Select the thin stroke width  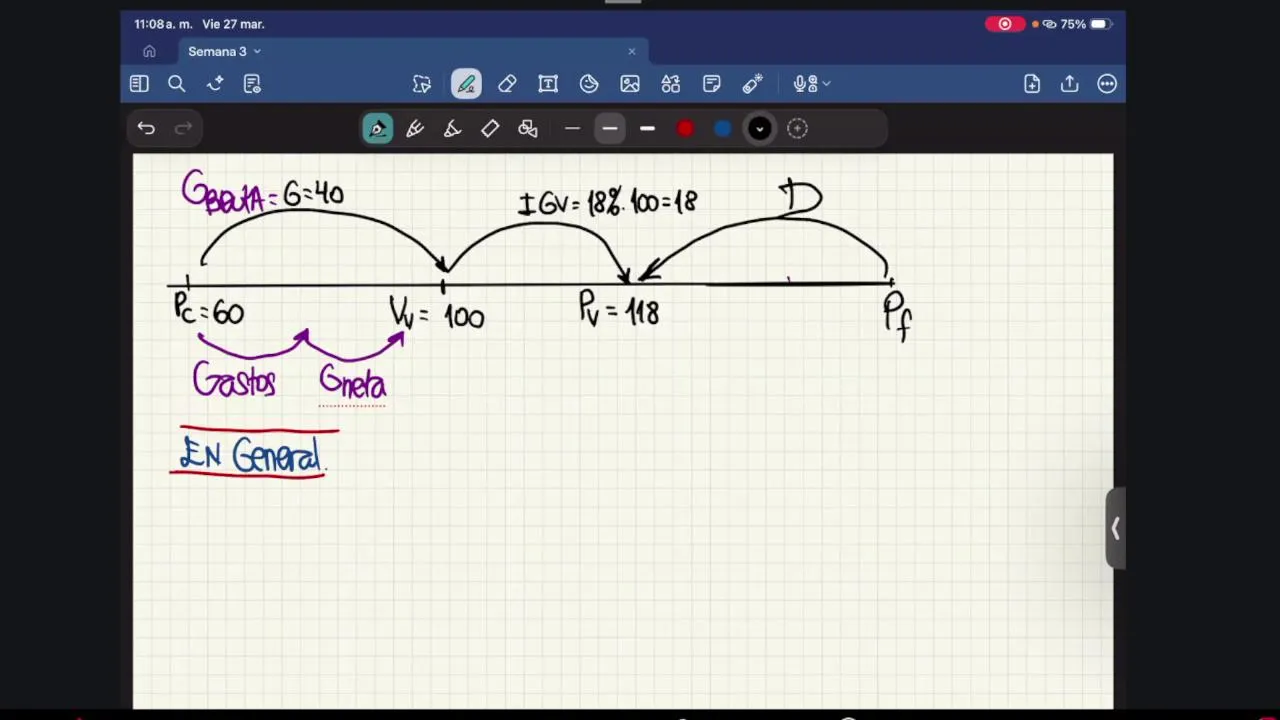(572, 128)
